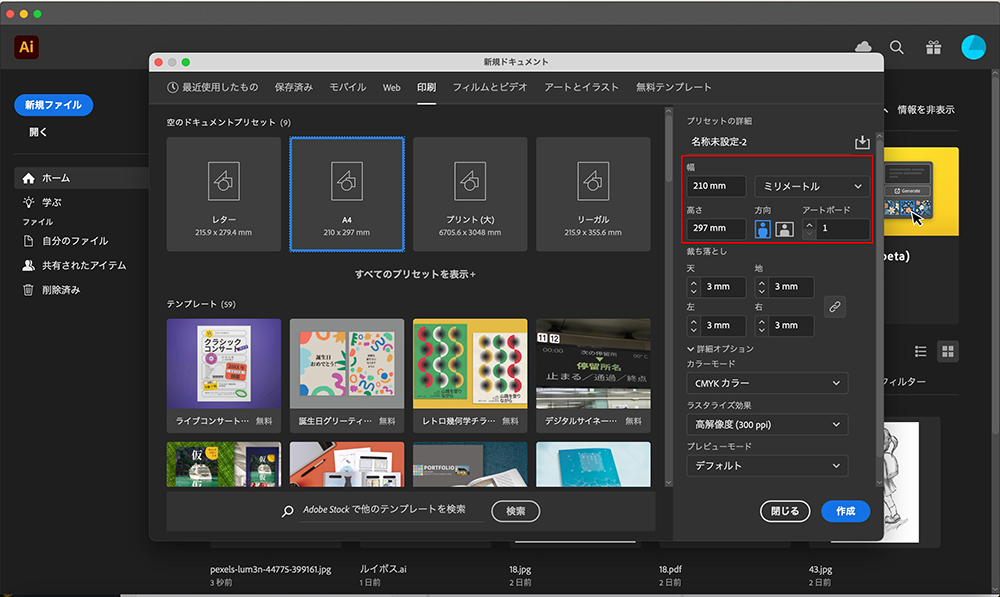Click the 幅 width field showing 210 mm

point(716,186)
